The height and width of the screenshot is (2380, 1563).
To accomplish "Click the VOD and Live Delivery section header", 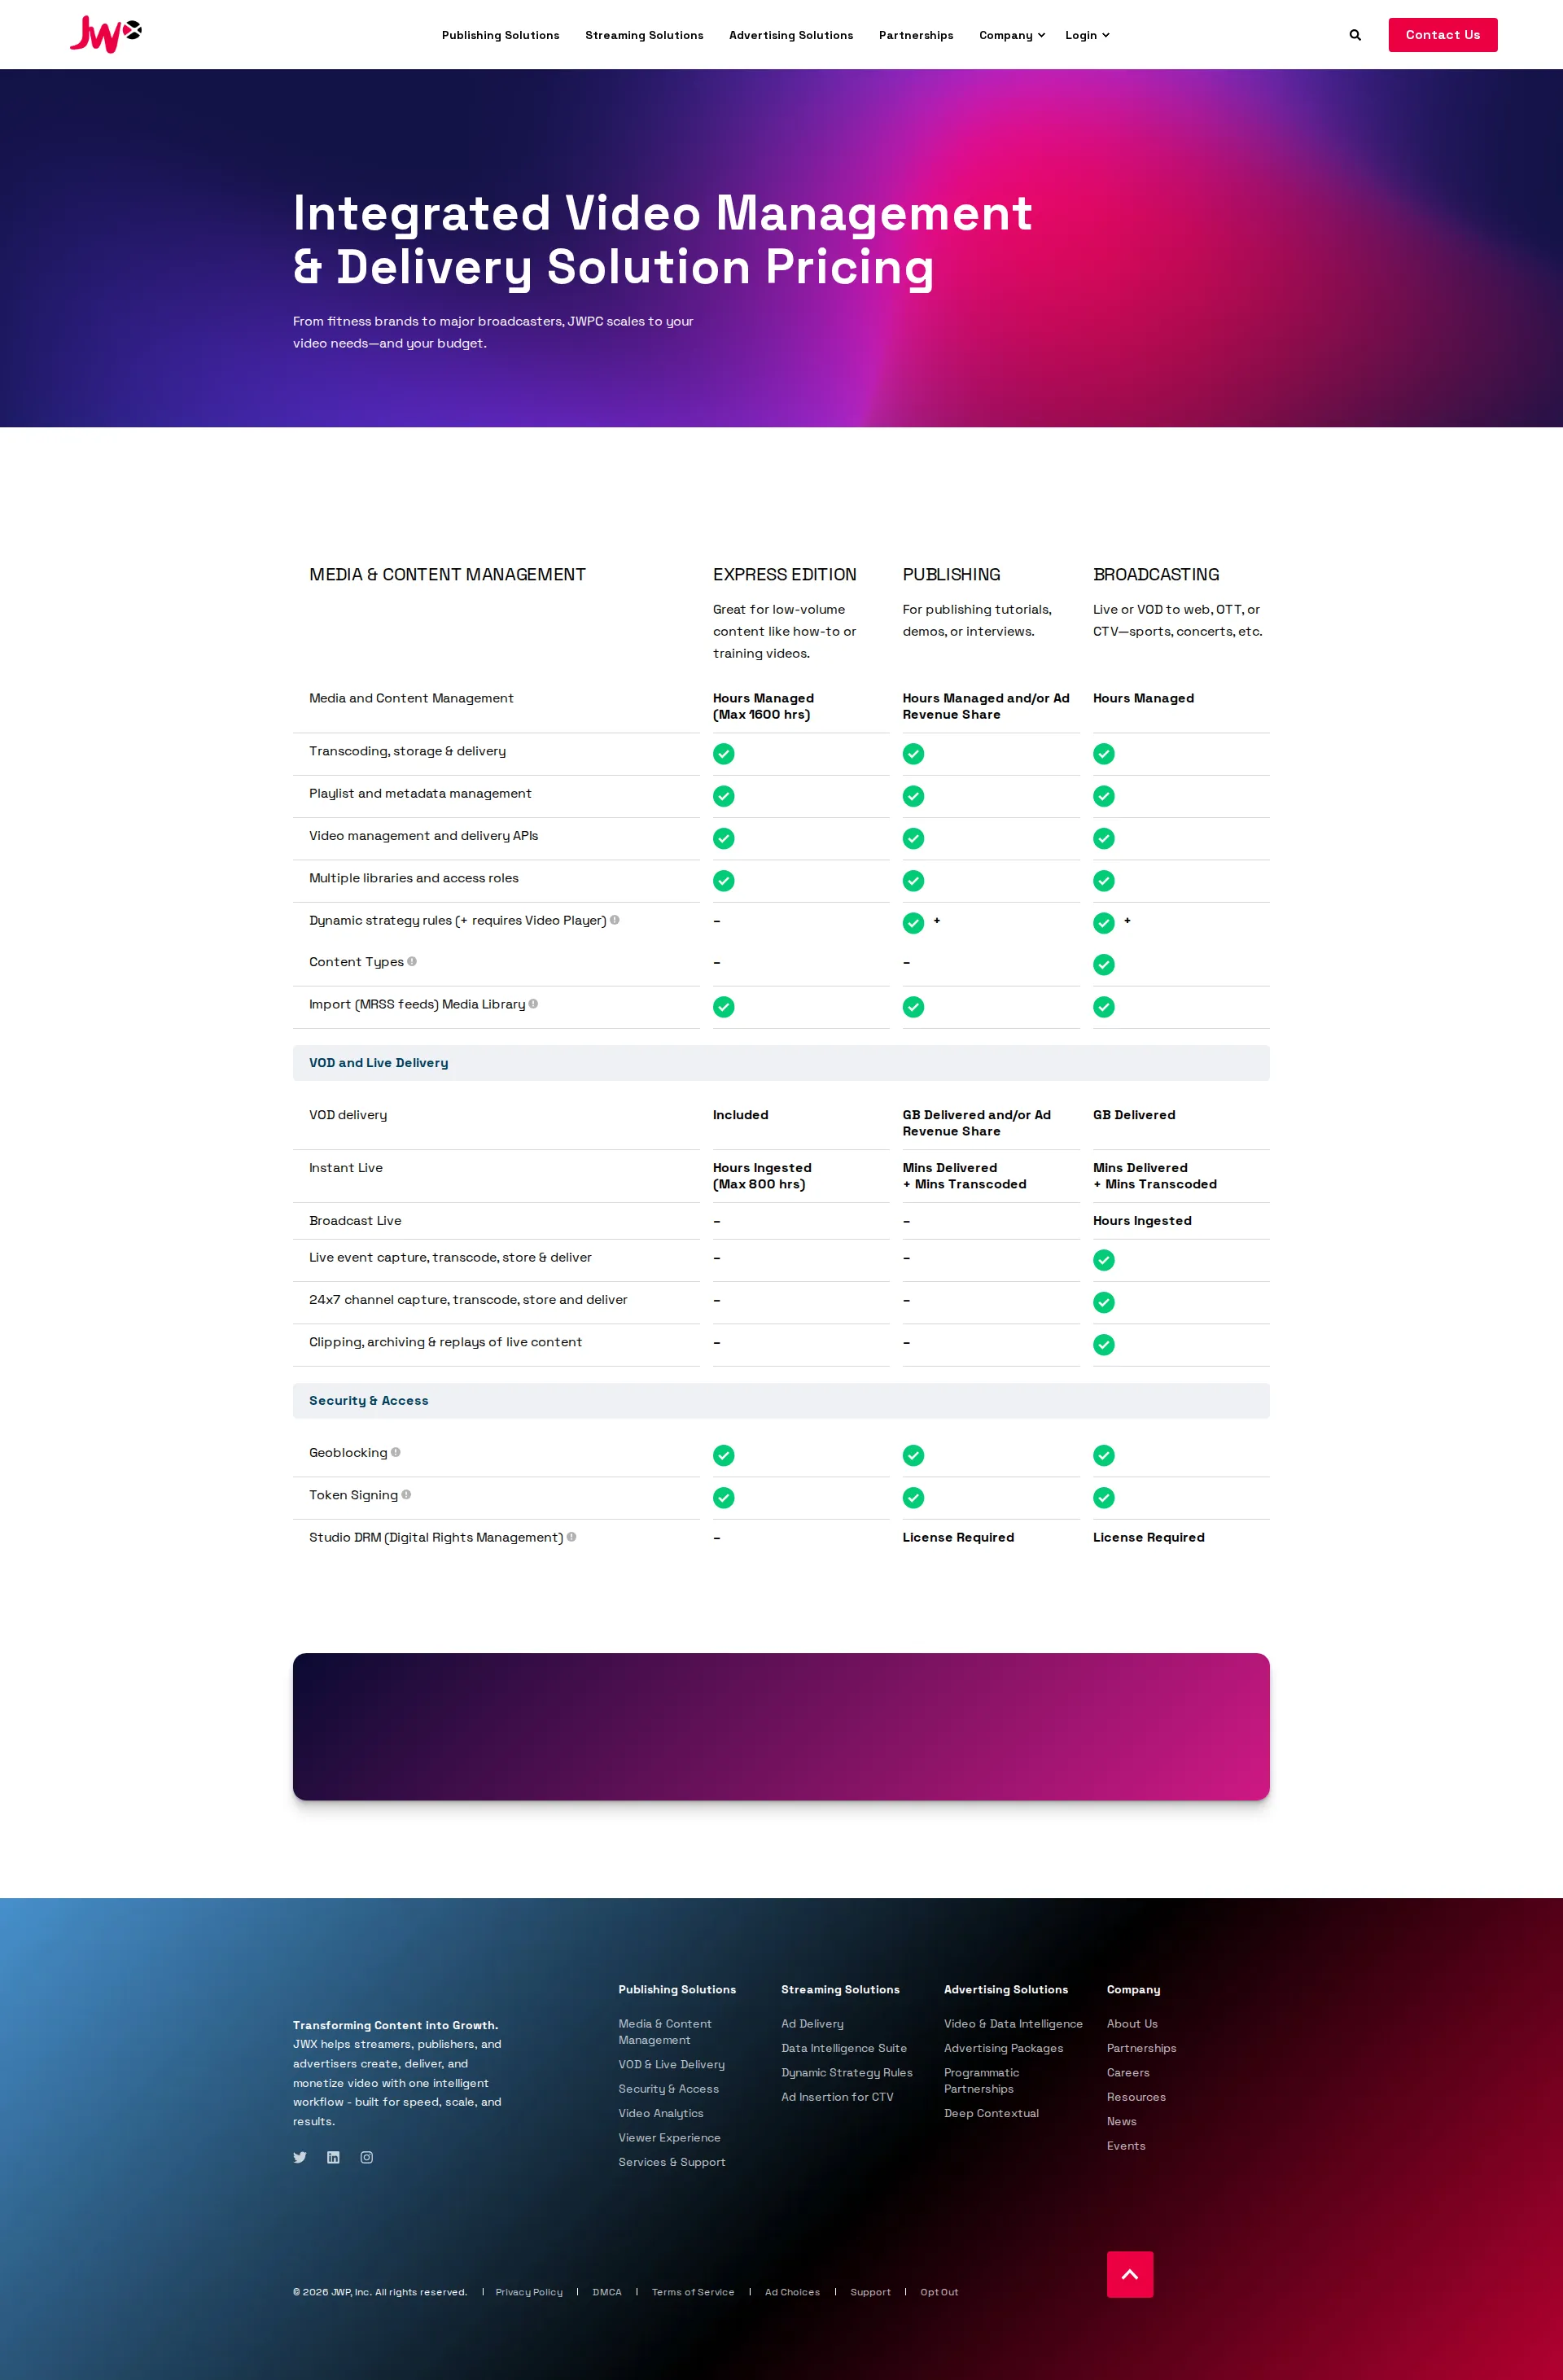I will click(x=781, y=1063).
